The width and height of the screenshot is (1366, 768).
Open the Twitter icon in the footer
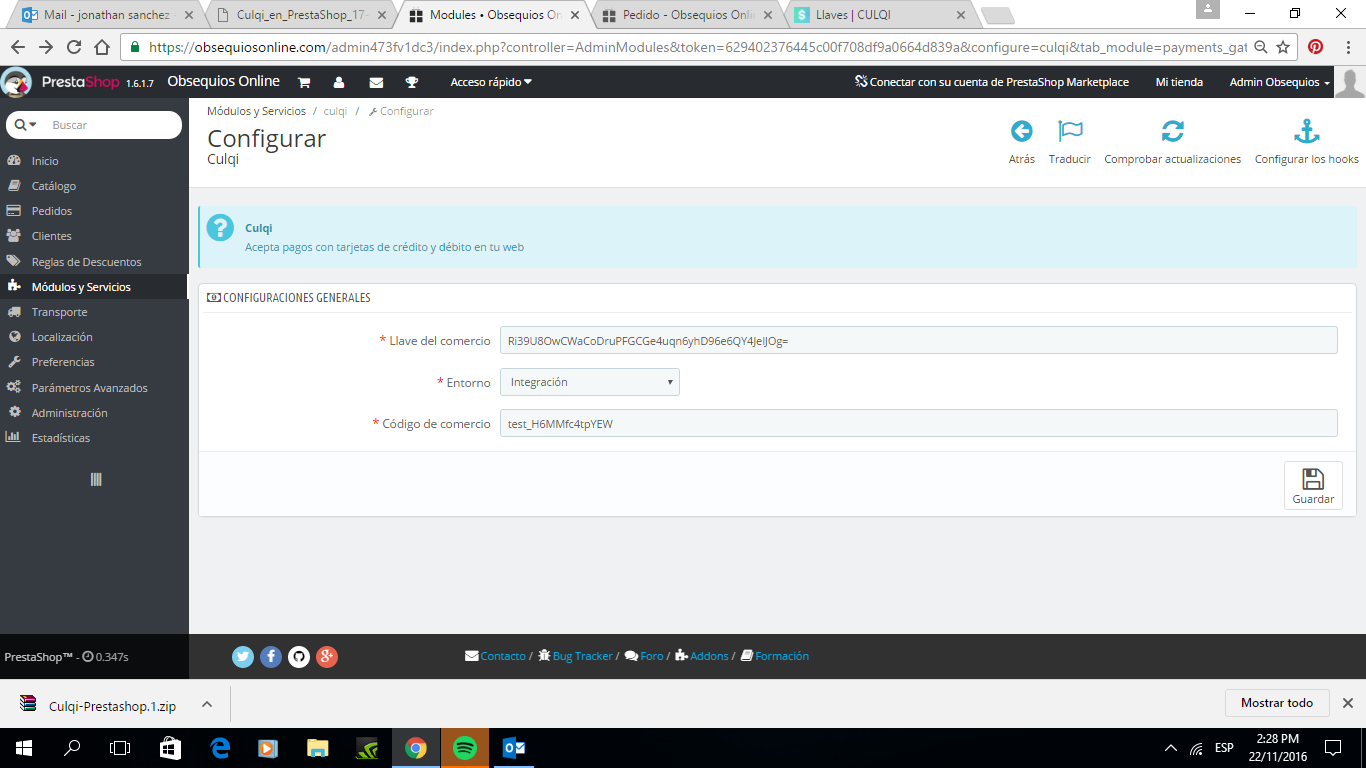click(x=243, y=657)
